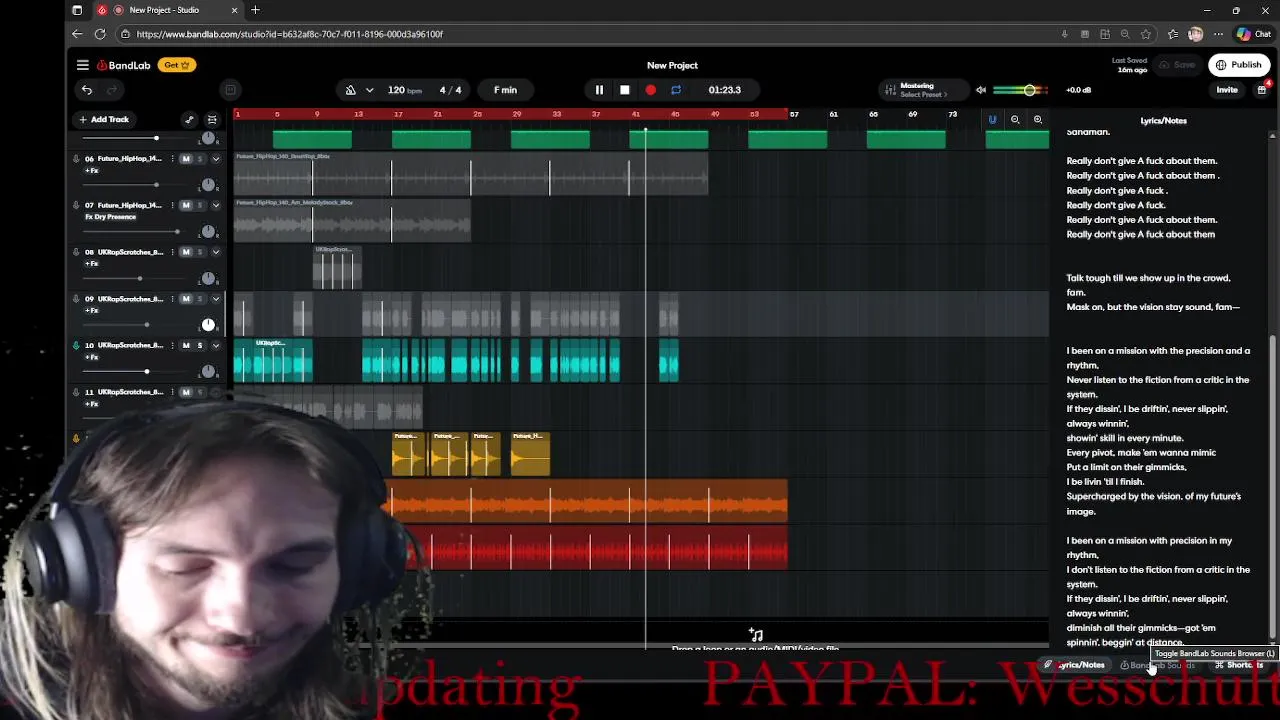Click track 11 microphone icon
The height and width of the screenshot is (720, 1280).
(76, 392)
